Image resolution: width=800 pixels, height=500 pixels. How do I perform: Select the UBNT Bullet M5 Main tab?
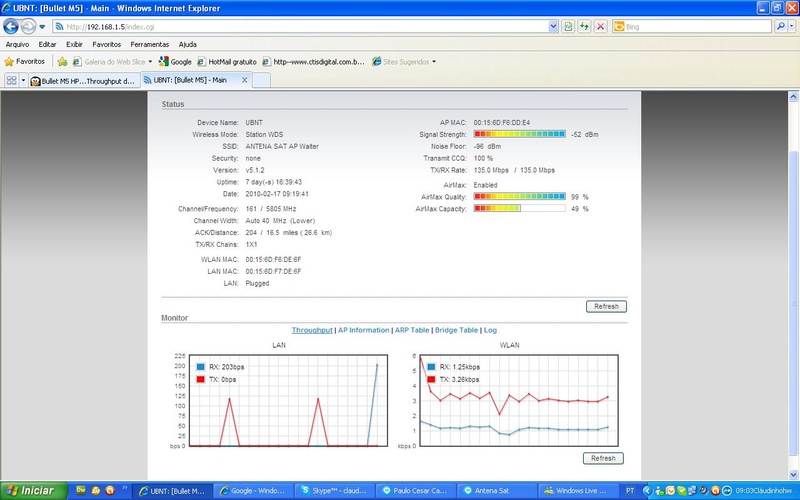click(190, 80)
